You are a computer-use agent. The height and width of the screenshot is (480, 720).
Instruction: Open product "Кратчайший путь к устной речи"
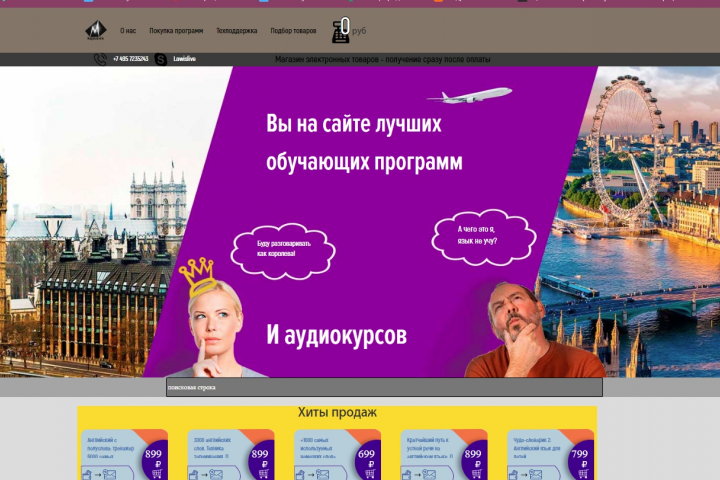tap(430, 448)
